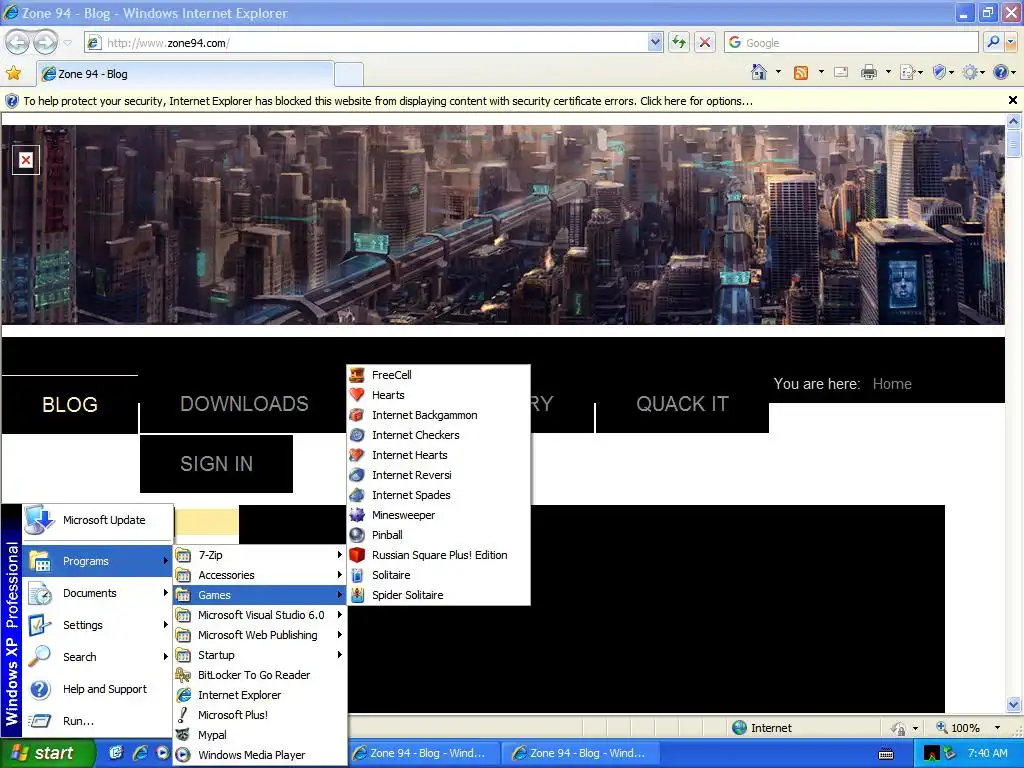Expand Microsoft Visual Studio 6.0 group
This screenshot has width=1024, height=768.
click(x=260, y=615)
